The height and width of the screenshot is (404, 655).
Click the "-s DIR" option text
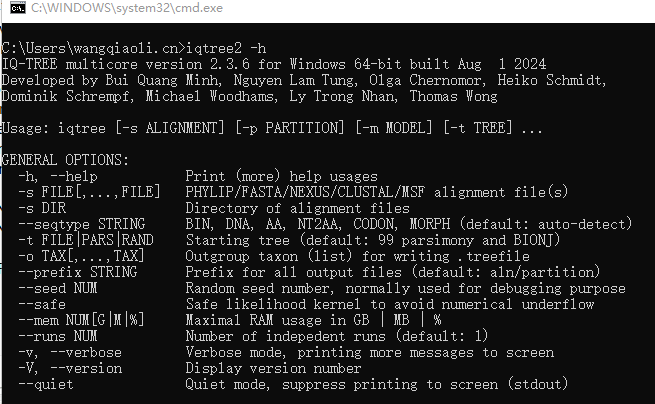(43, 208)
